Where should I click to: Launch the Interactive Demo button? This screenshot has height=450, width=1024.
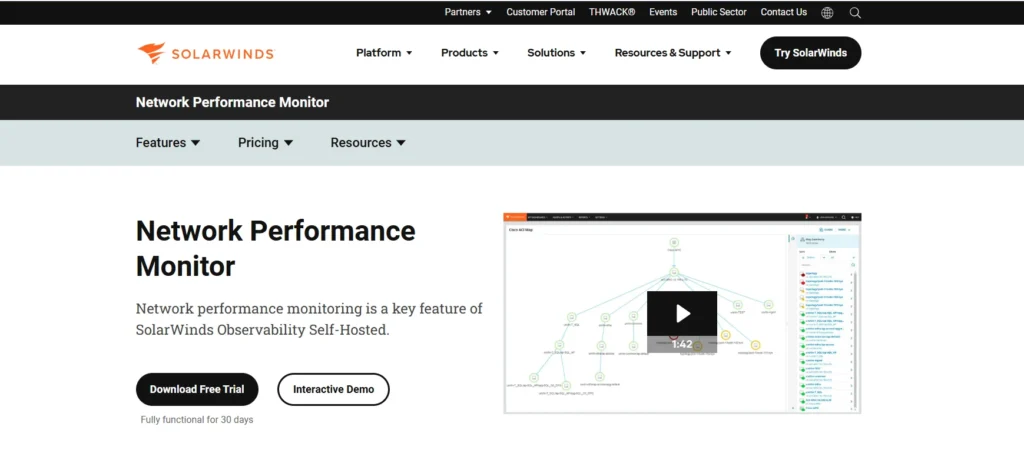click(333, 389)
